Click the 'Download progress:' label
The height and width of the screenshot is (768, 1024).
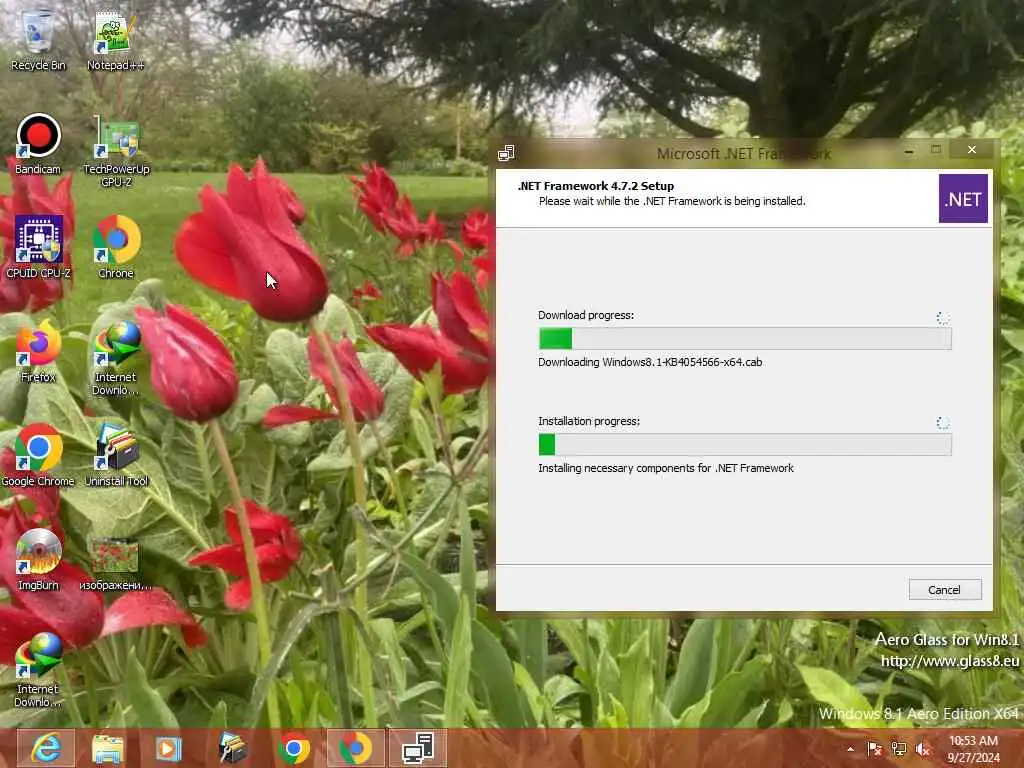[x=586, y=315]
